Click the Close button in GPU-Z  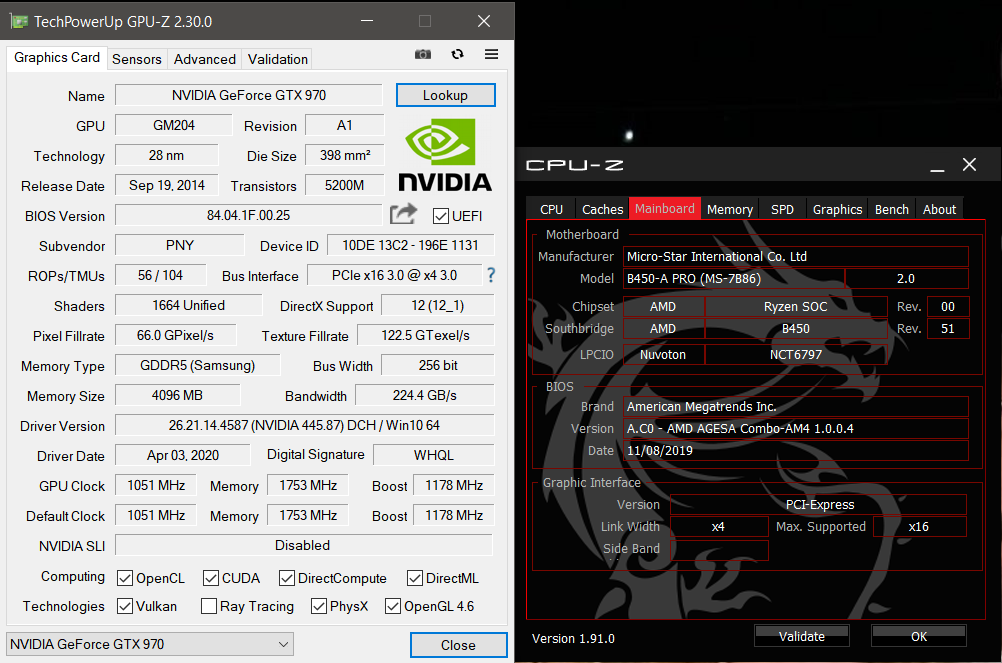[x=458, y=645]
